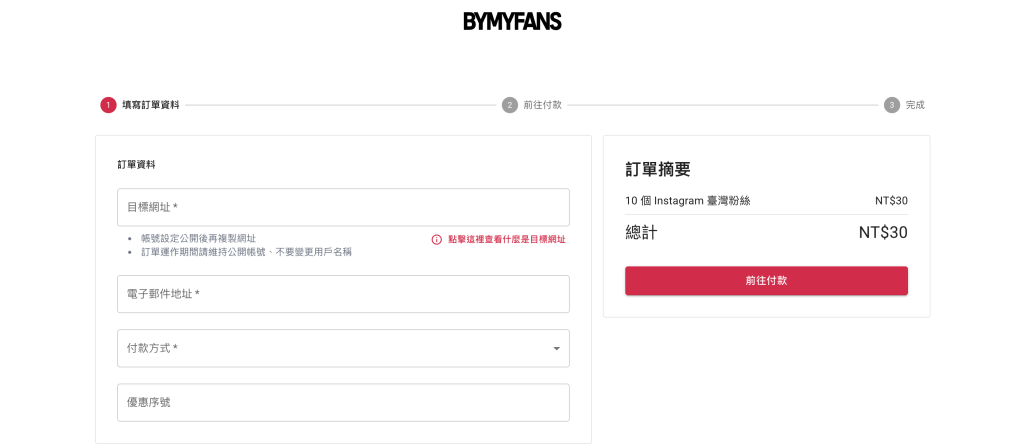This screenshot has width=1024, height=448.
Task: Expand the 付款方式 select field
Action: pos(344,348)
